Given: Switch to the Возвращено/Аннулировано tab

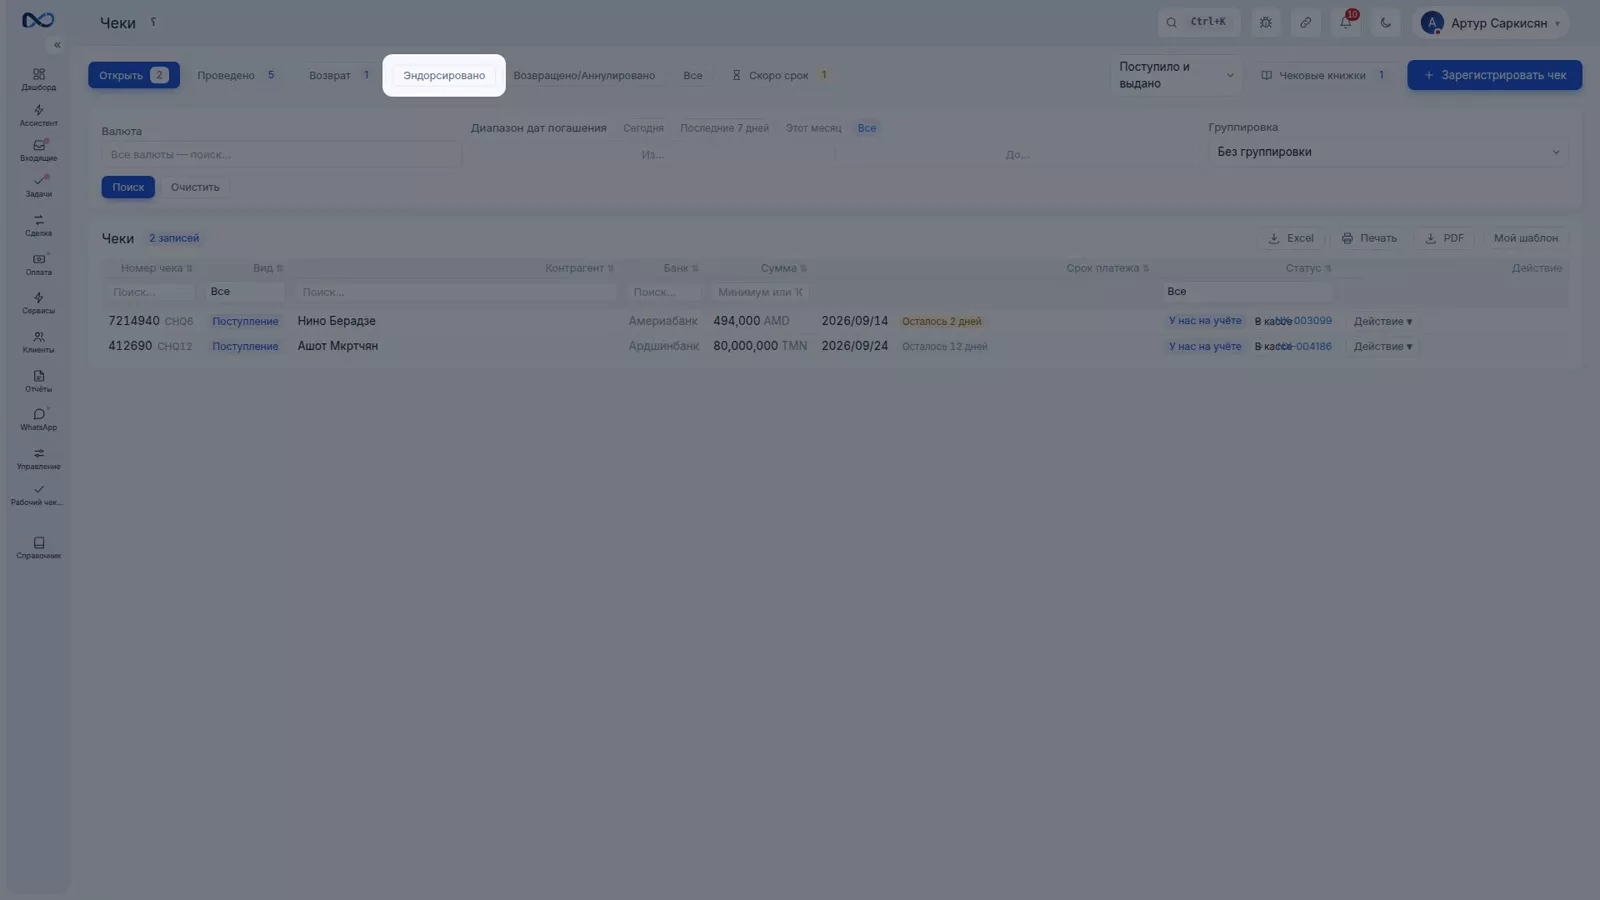Looking at the screenshot, I should pyautogui.click(x=584, y=75).
